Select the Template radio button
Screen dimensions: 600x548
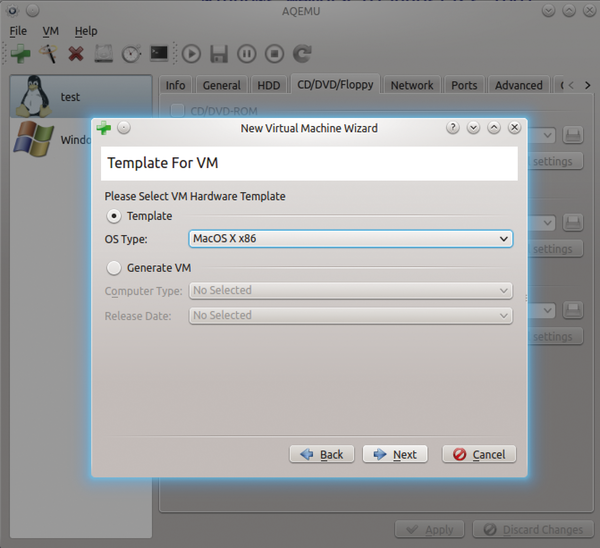point(114,215)
